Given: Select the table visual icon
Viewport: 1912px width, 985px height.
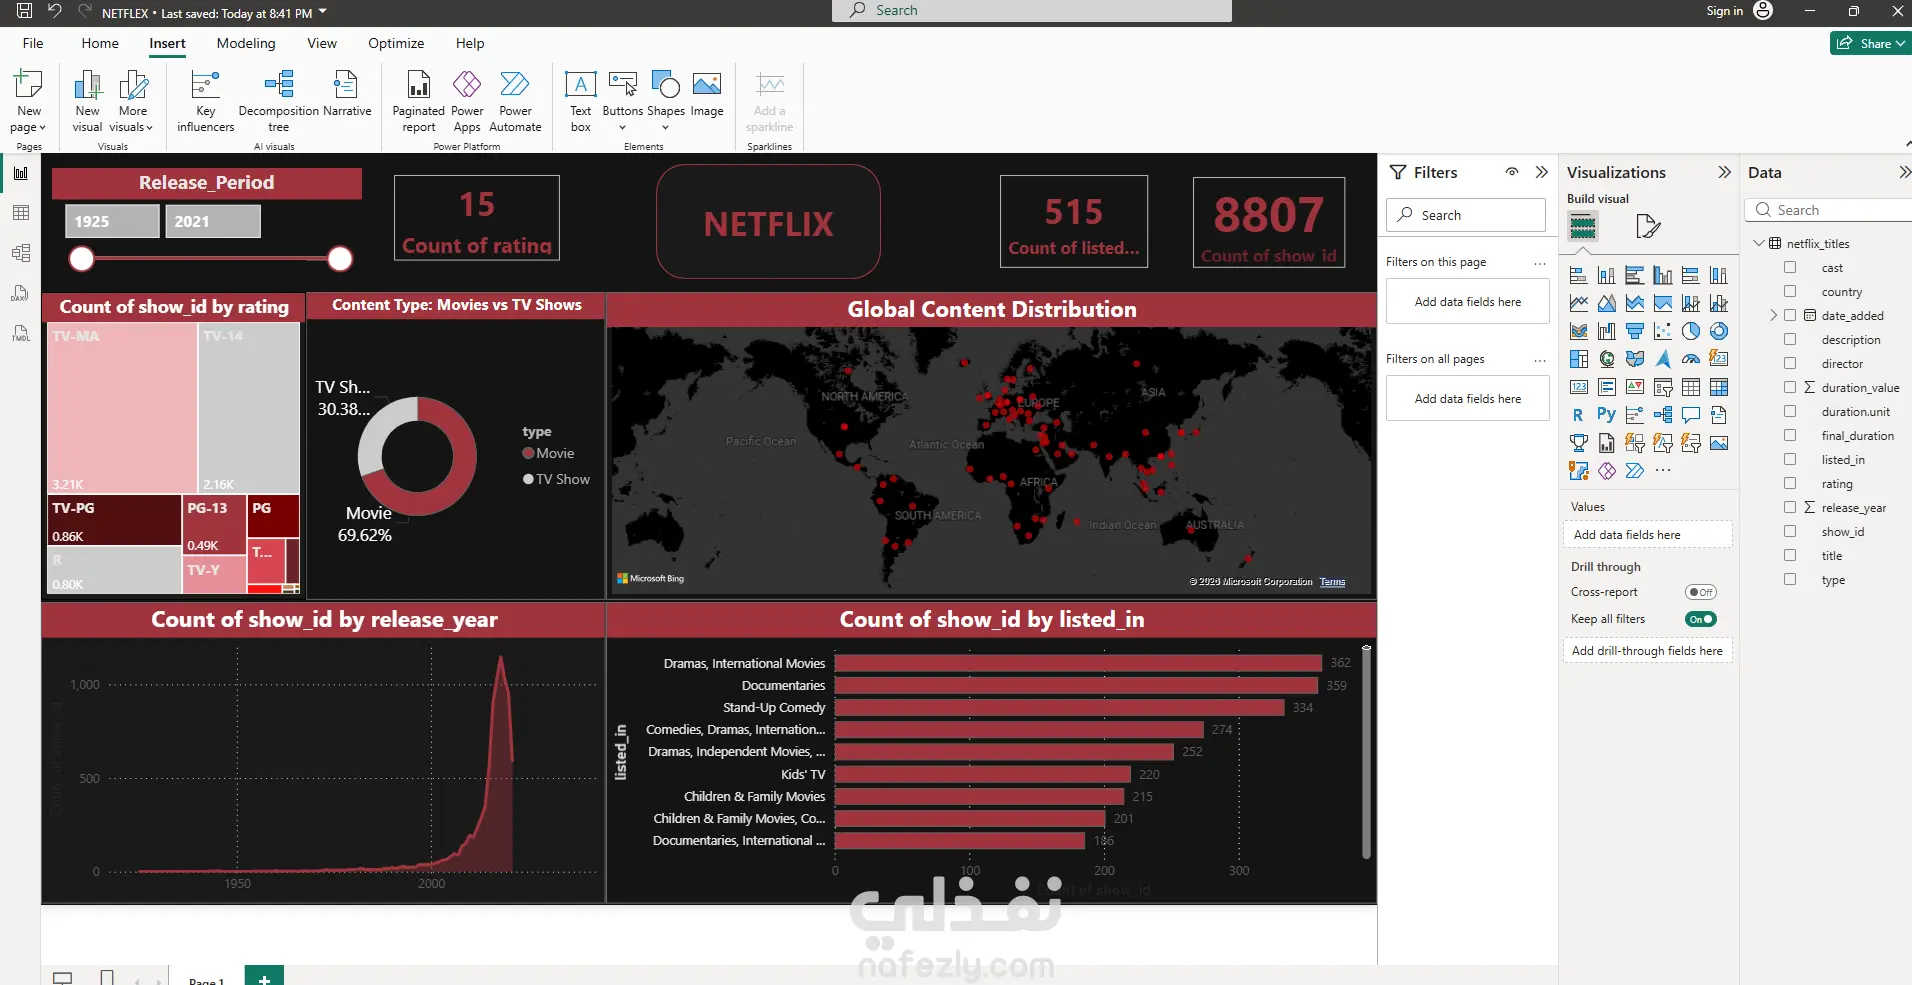Looking at the screenshot, I should 1691,387.
